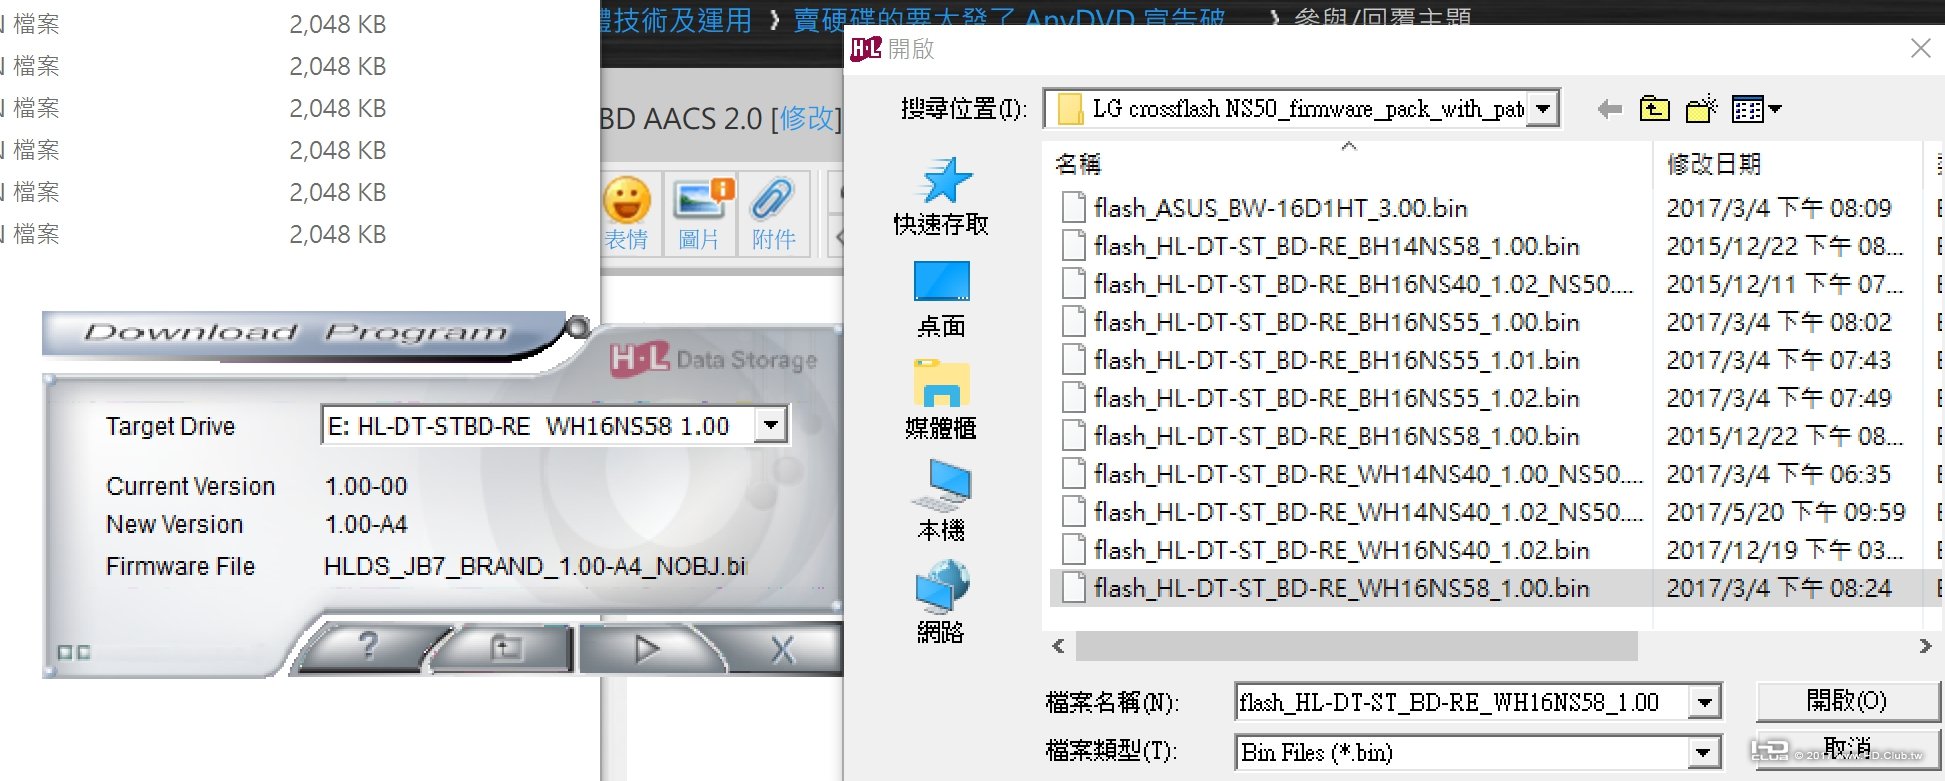Image resolution: width=1945 pixels, height=781 pixels.
Task: Close Download Program with the X button
Action: 783,648
